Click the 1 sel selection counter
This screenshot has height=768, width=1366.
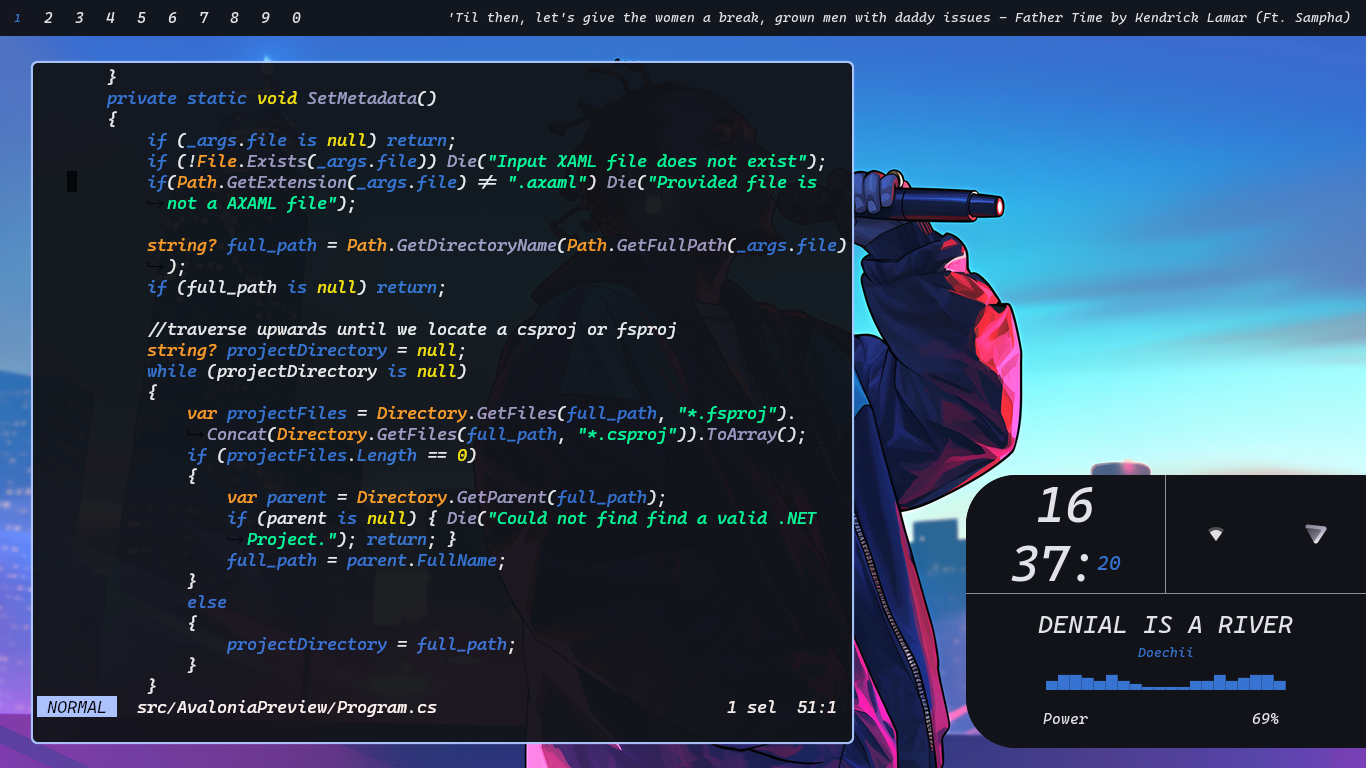point(751,706)
